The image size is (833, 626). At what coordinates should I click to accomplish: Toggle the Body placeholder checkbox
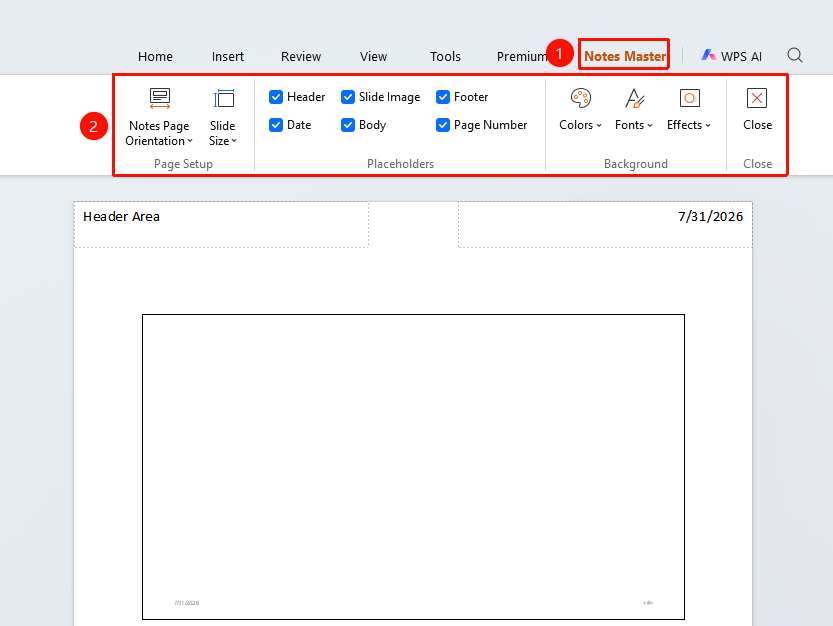coord(347,125)
